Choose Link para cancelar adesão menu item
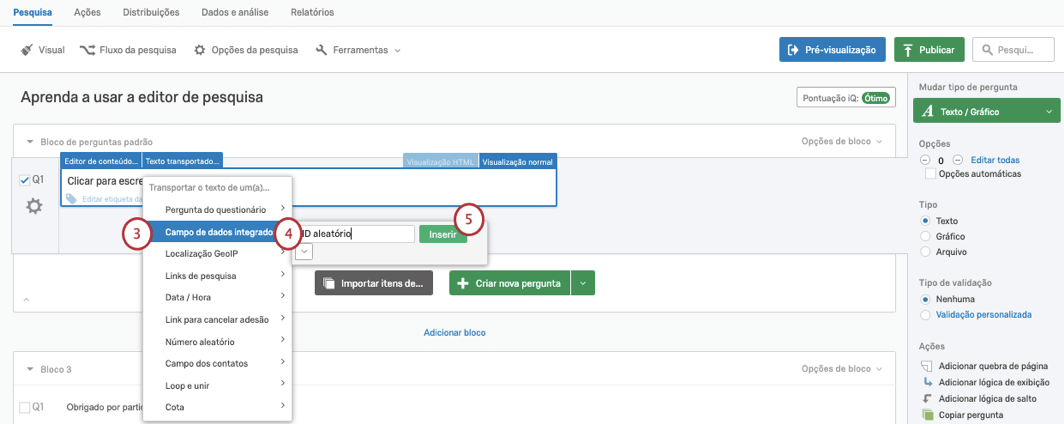 click(218, 320)
